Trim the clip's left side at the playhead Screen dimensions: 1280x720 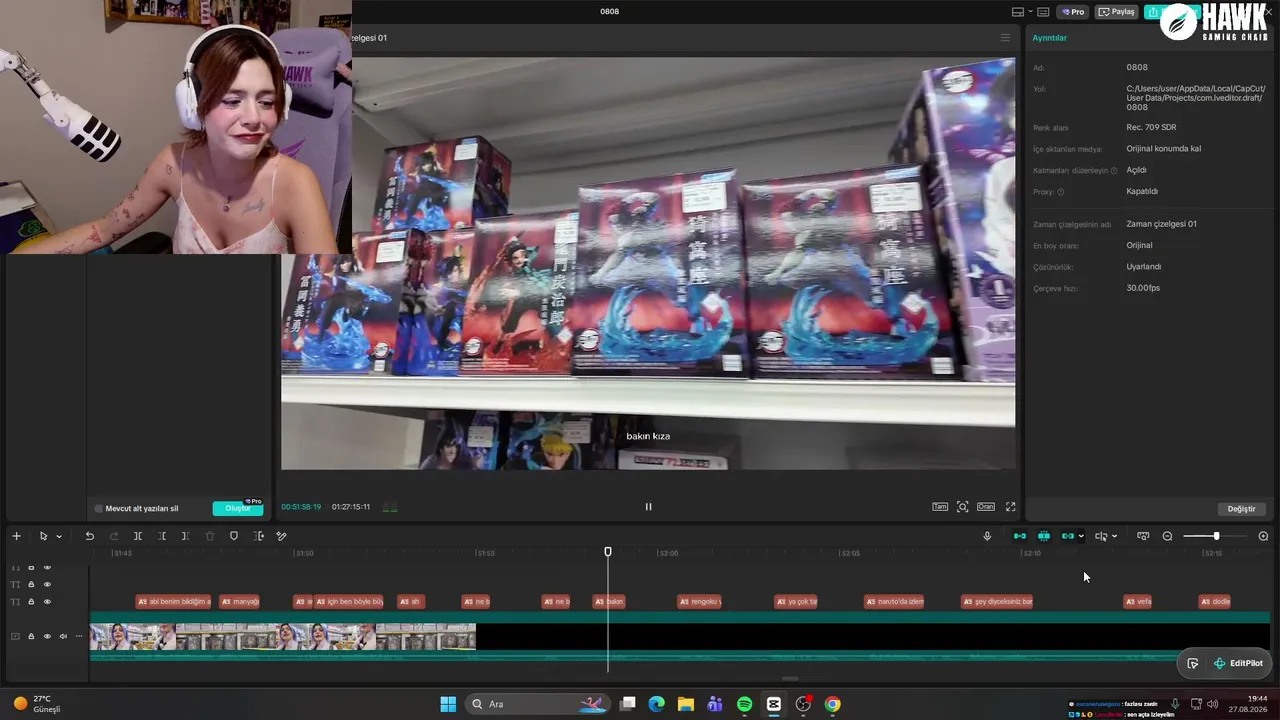(x=162, y=536)
